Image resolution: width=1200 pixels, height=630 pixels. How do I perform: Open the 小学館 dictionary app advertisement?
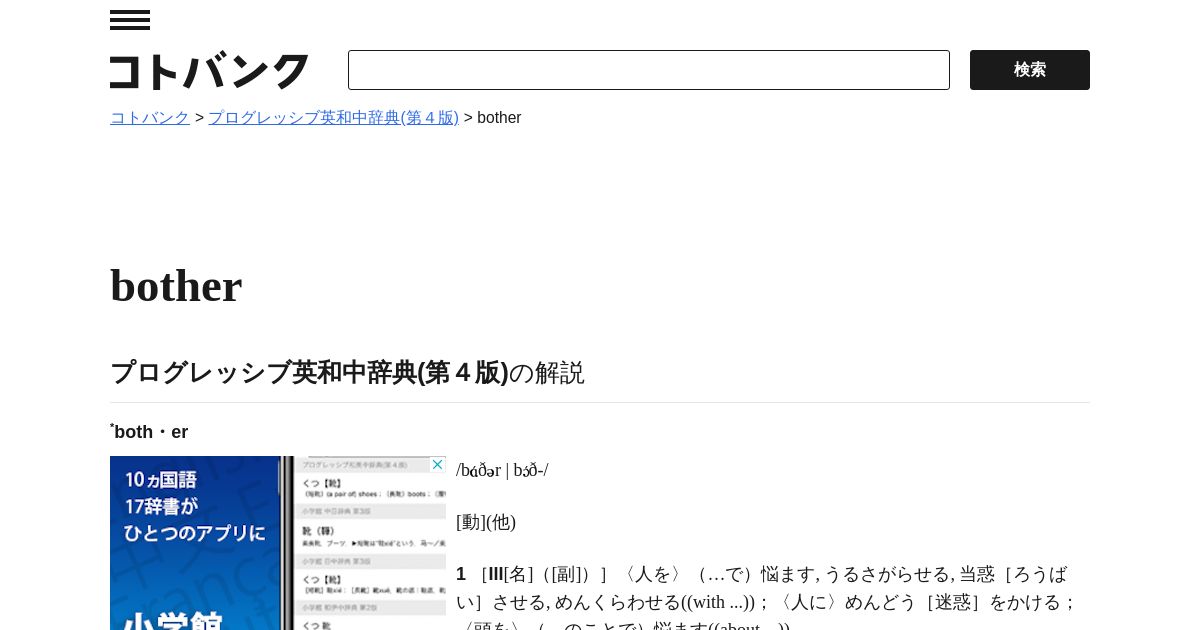pyautogui.click(x=278, y=543)
